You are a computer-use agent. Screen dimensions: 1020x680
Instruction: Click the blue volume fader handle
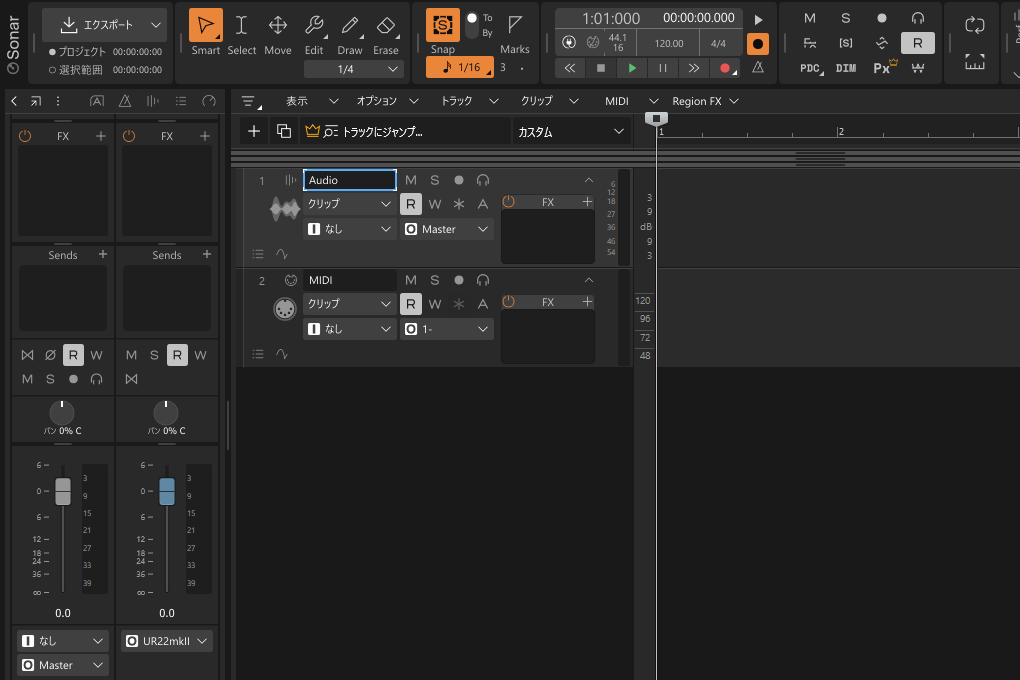click(167, 491)
